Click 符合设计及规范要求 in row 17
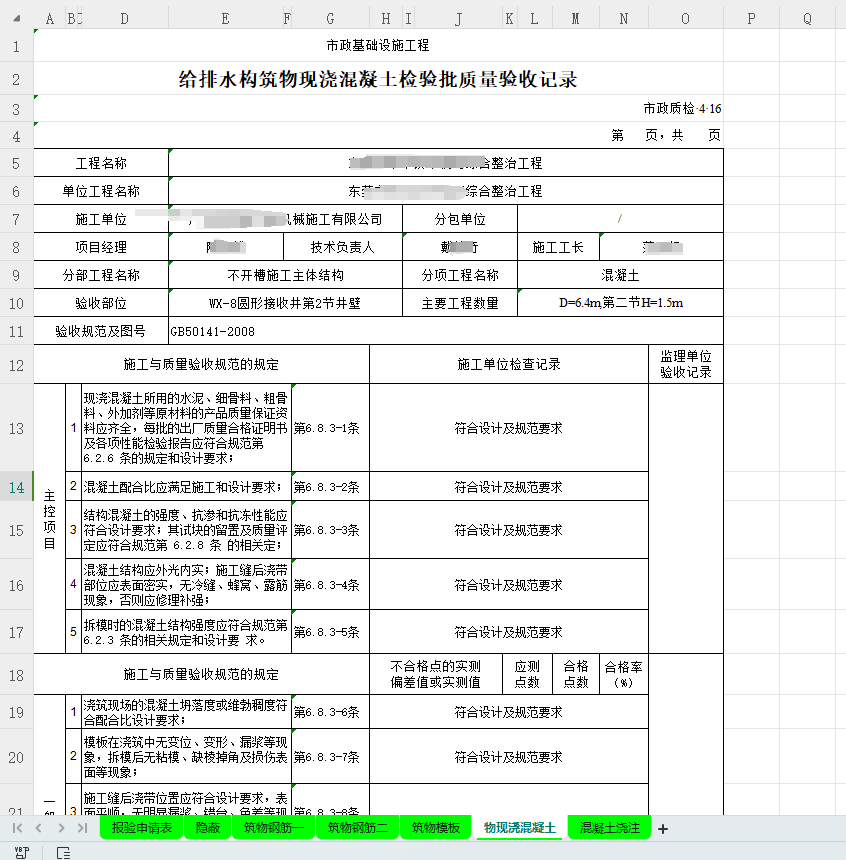Image resolution: width=846 pixels, height=860 pixels. click(x=509, y=632)
